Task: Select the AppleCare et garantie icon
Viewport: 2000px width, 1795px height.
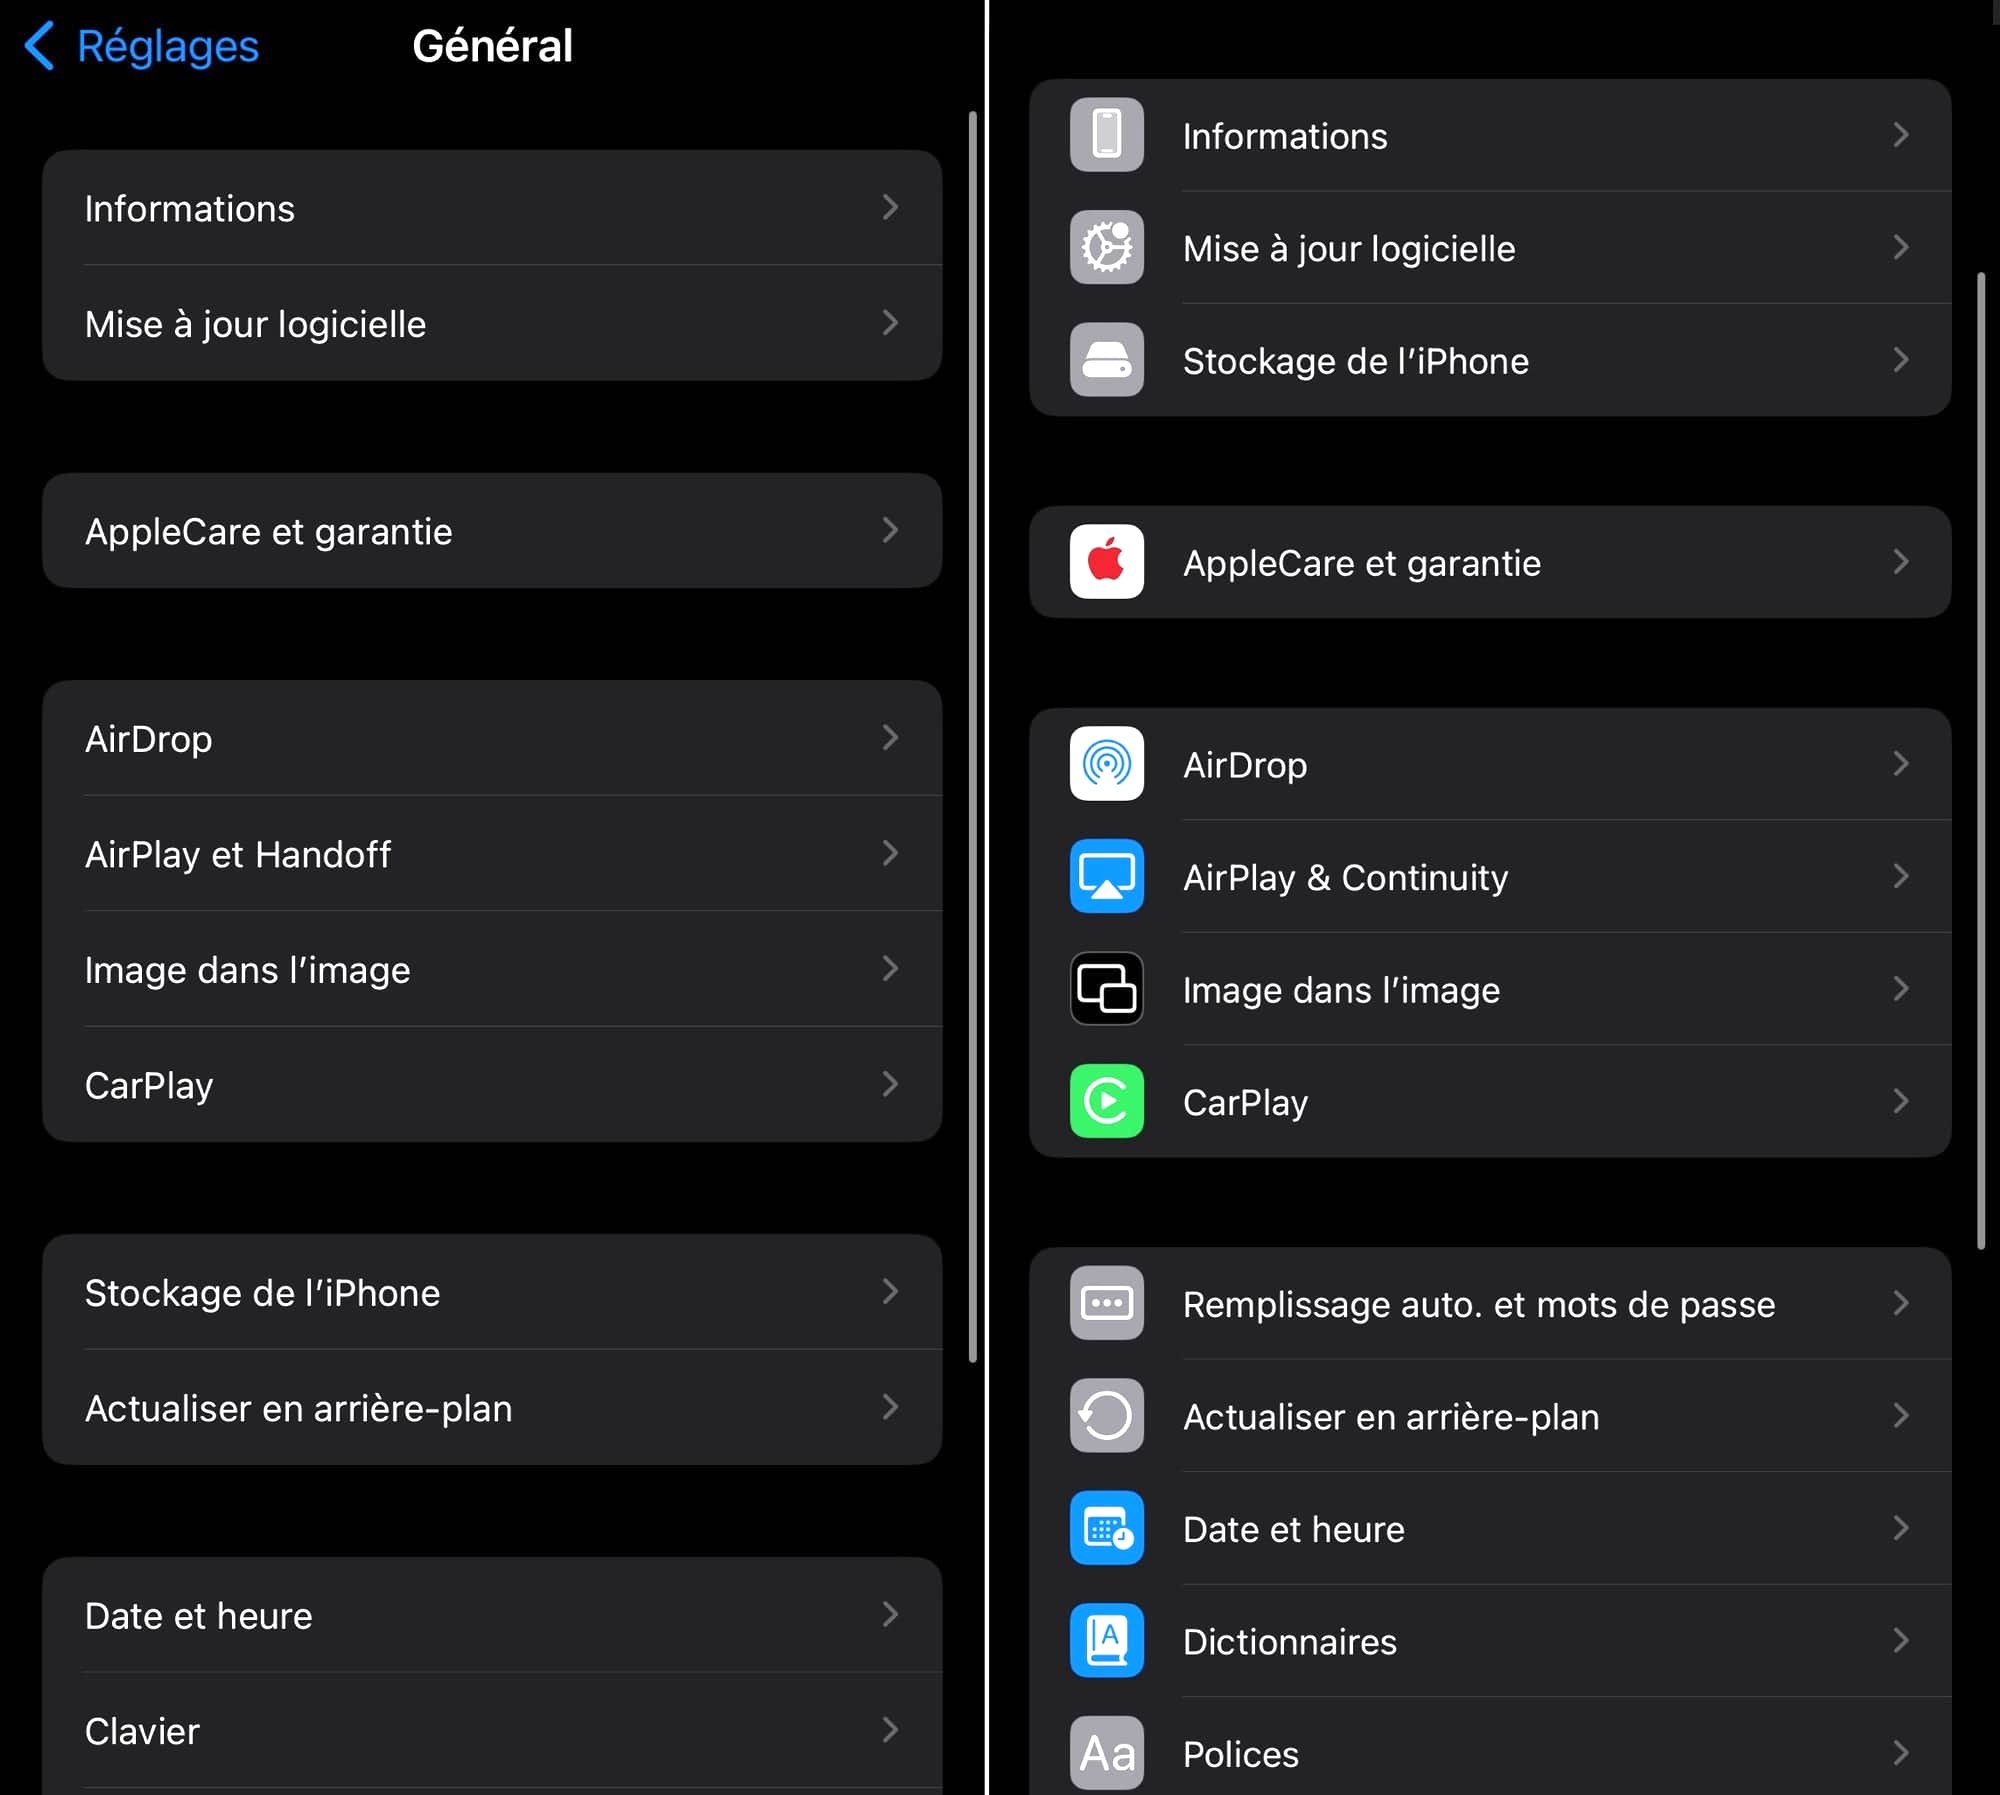Action: click(1107, 560)
